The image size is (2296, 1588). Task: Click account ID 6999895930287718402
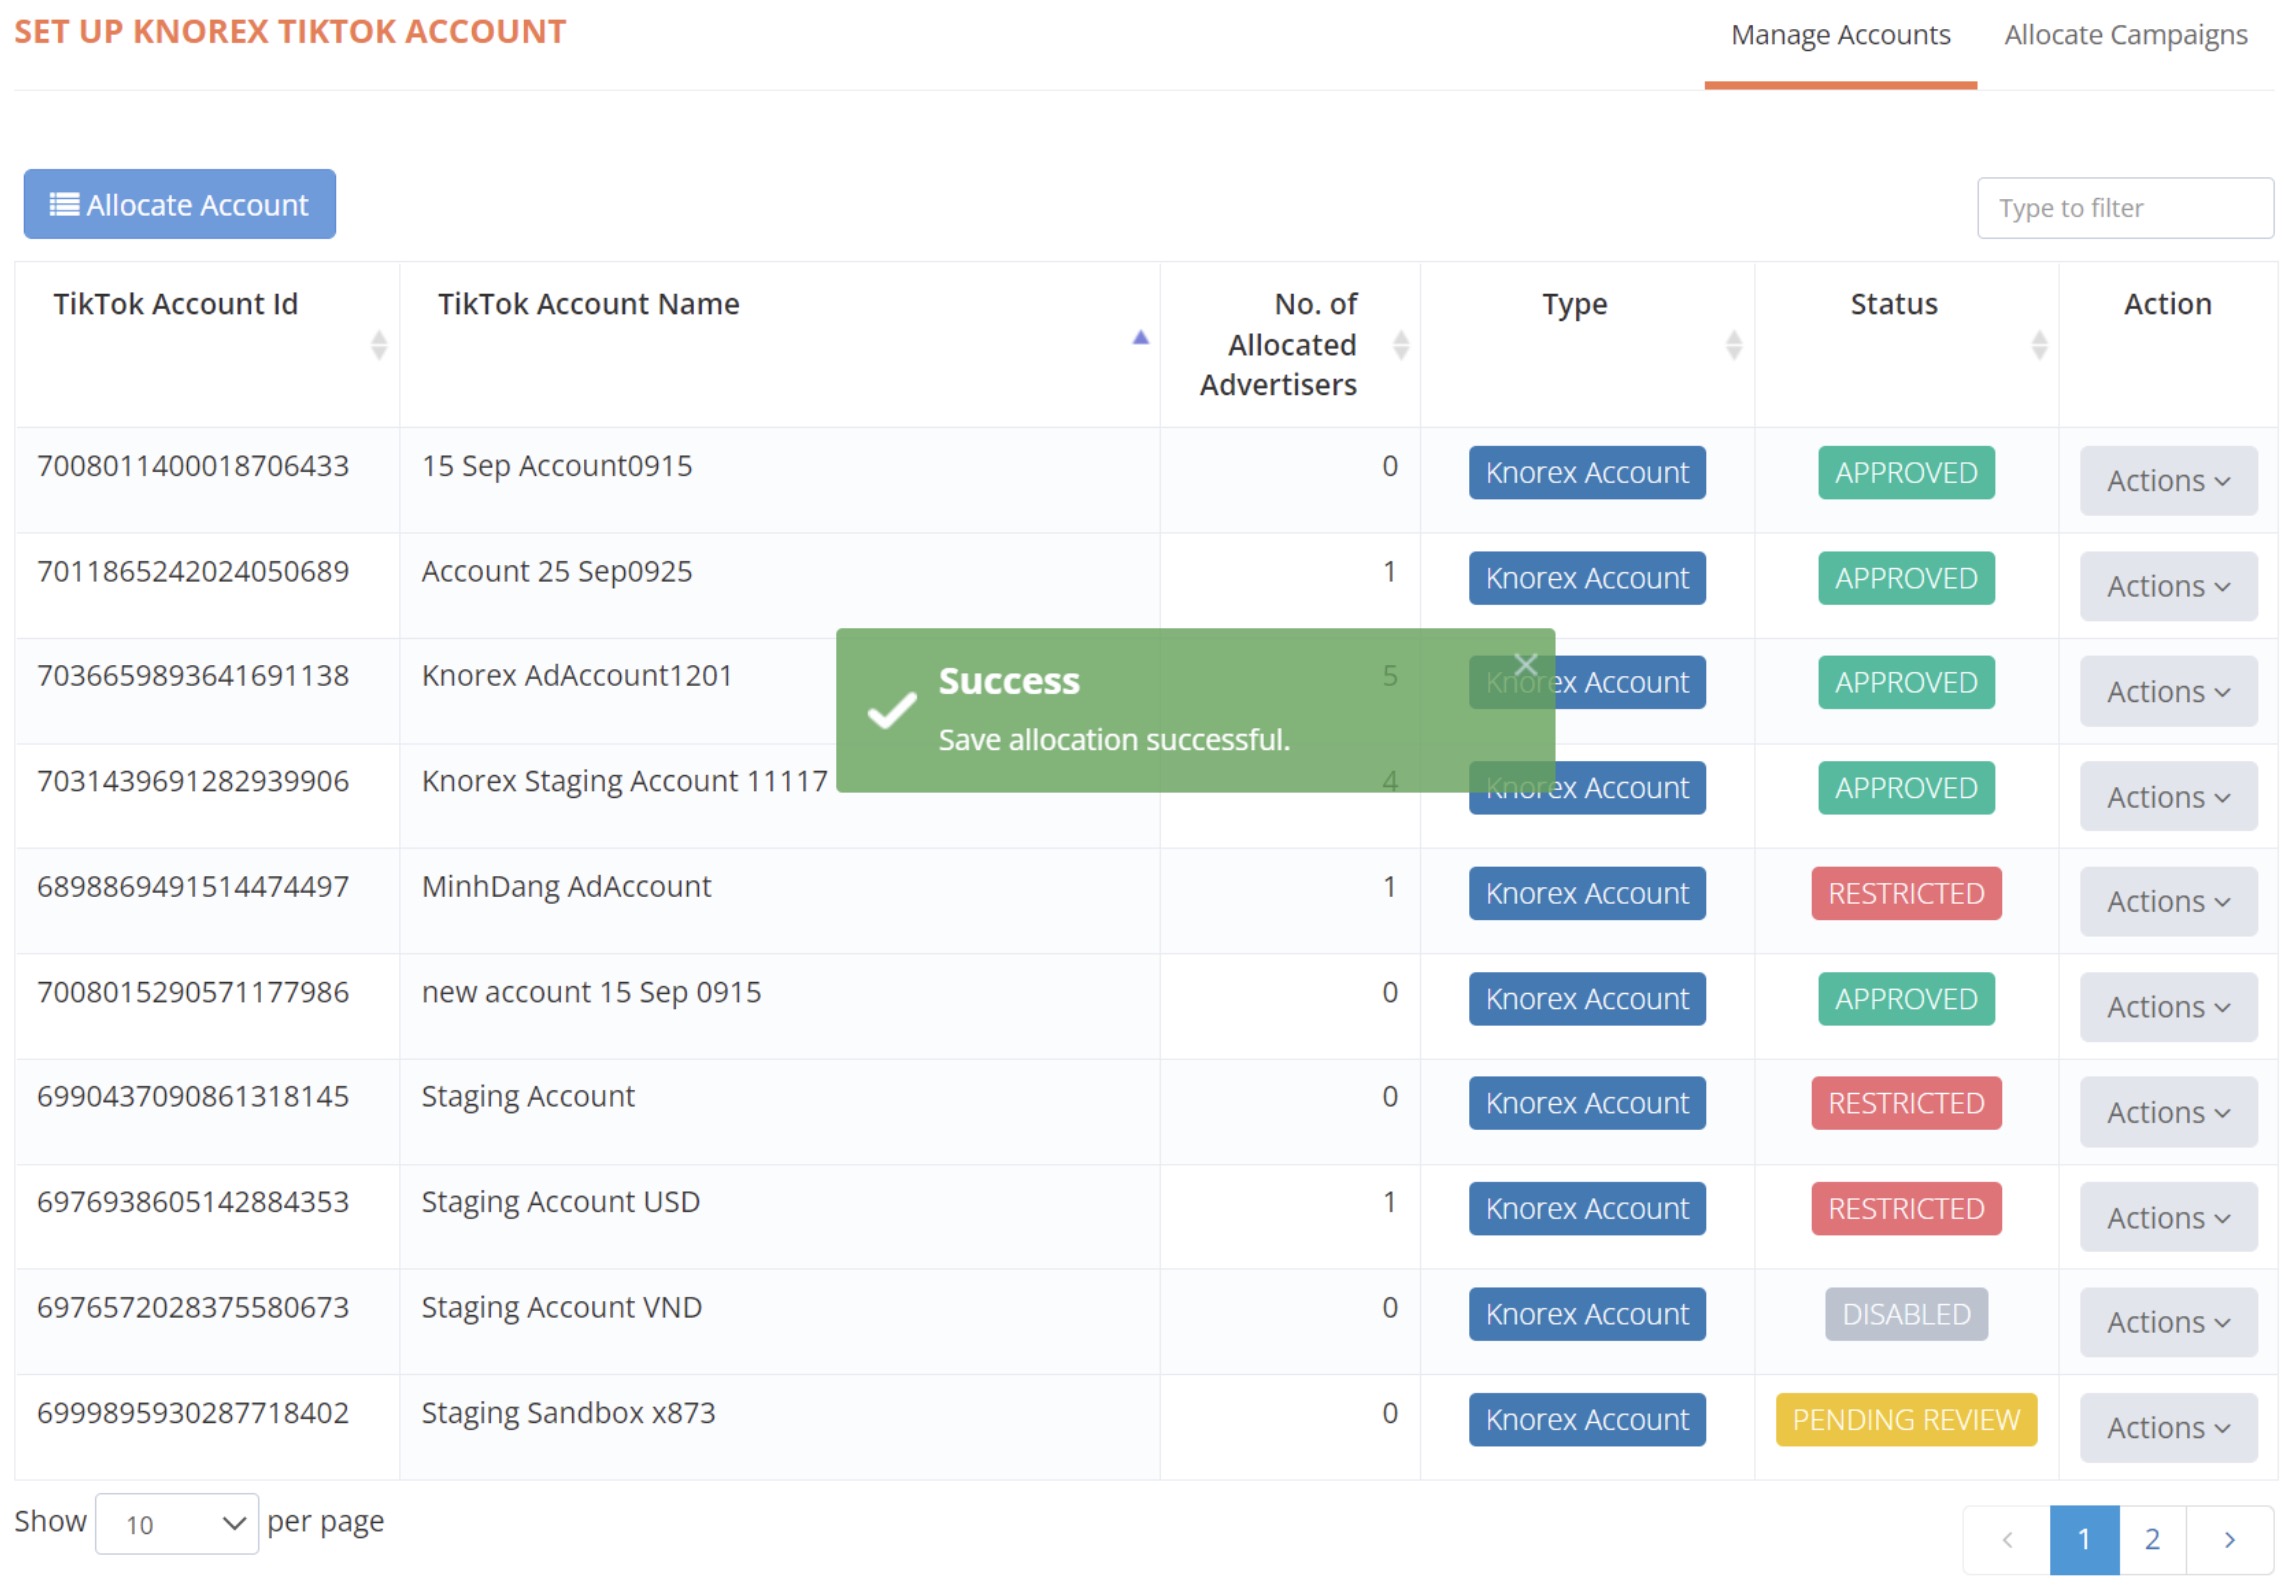[x=193, y=1414]
